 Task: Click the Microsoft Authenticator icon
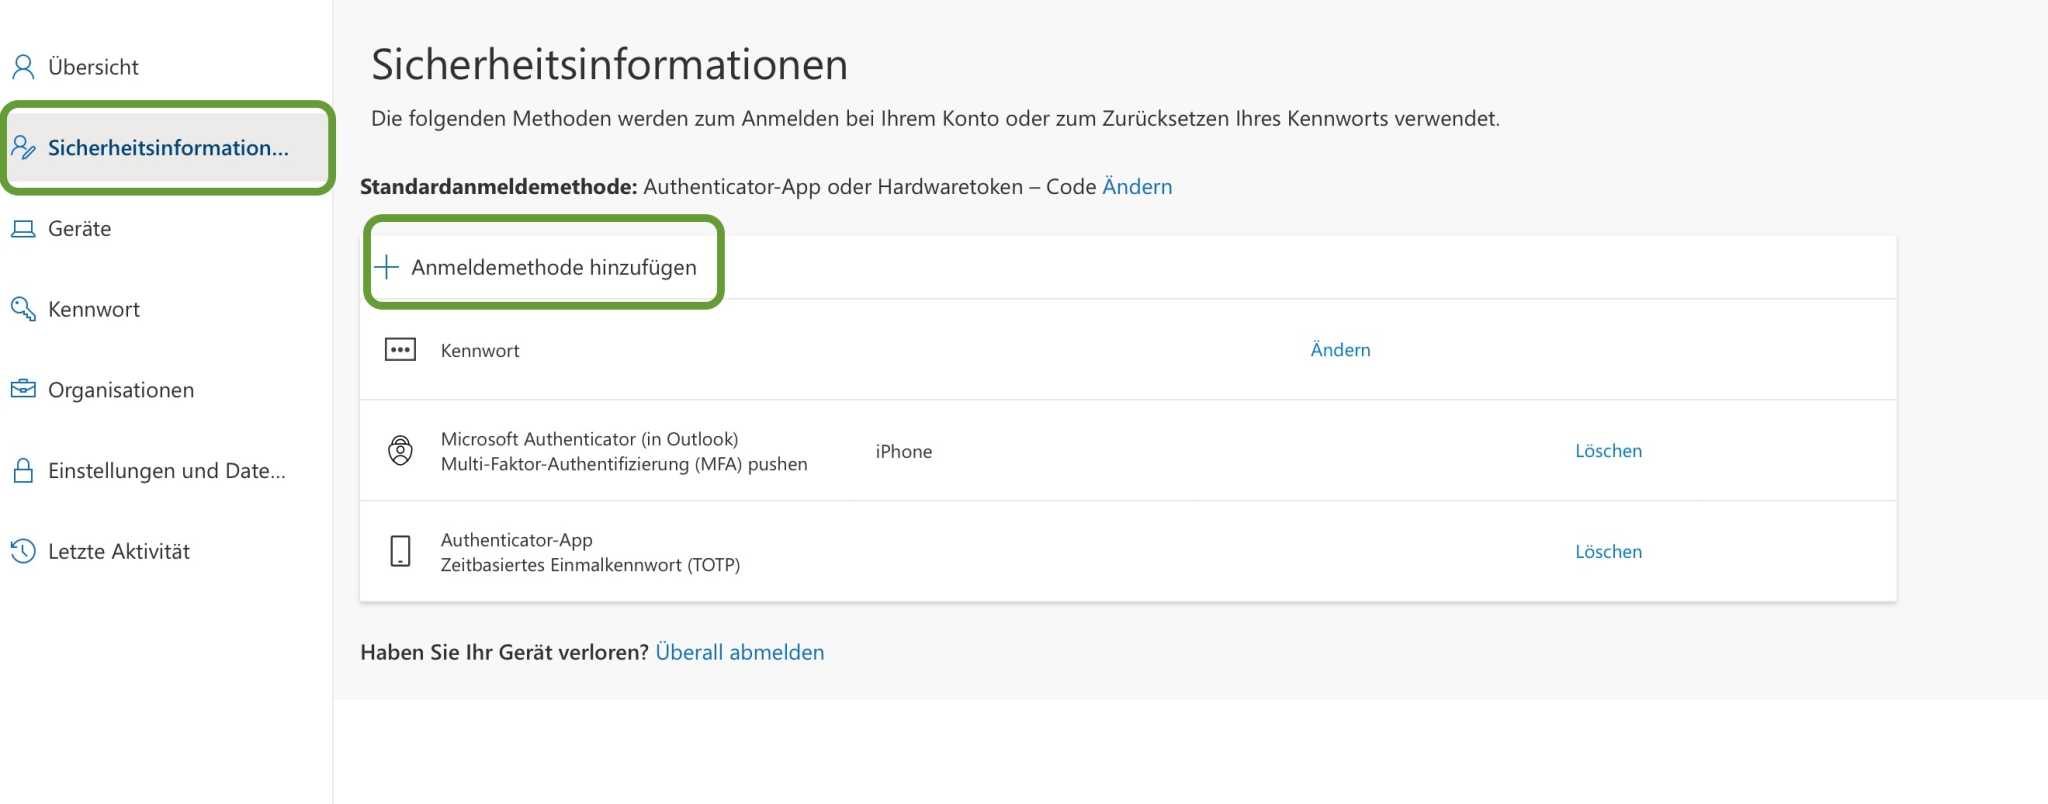point(399,451)
